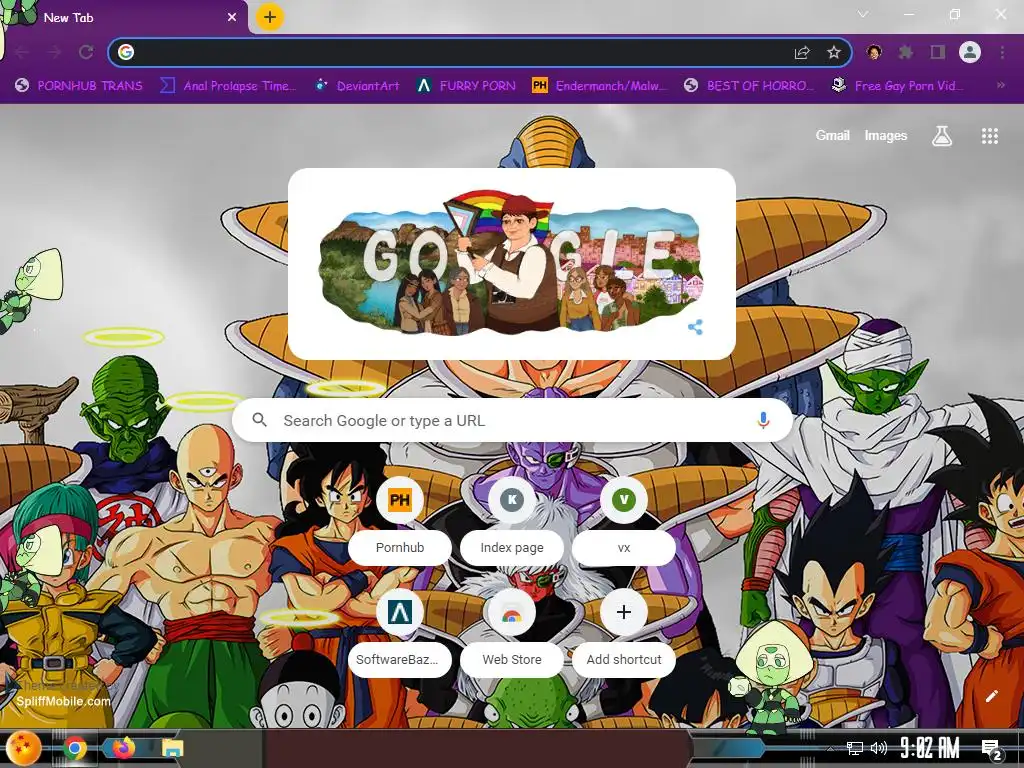
Task: Select the New Tab tab
Action: 124,18
